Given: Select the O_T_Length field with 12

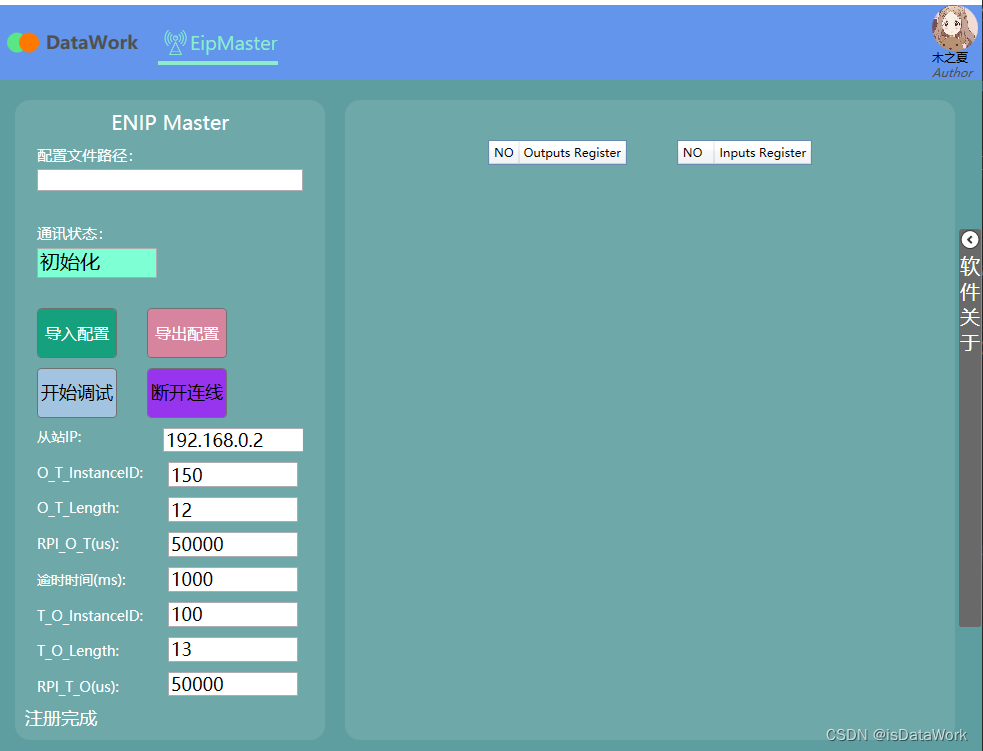Looking at the screenshot, I should point(233,510).
